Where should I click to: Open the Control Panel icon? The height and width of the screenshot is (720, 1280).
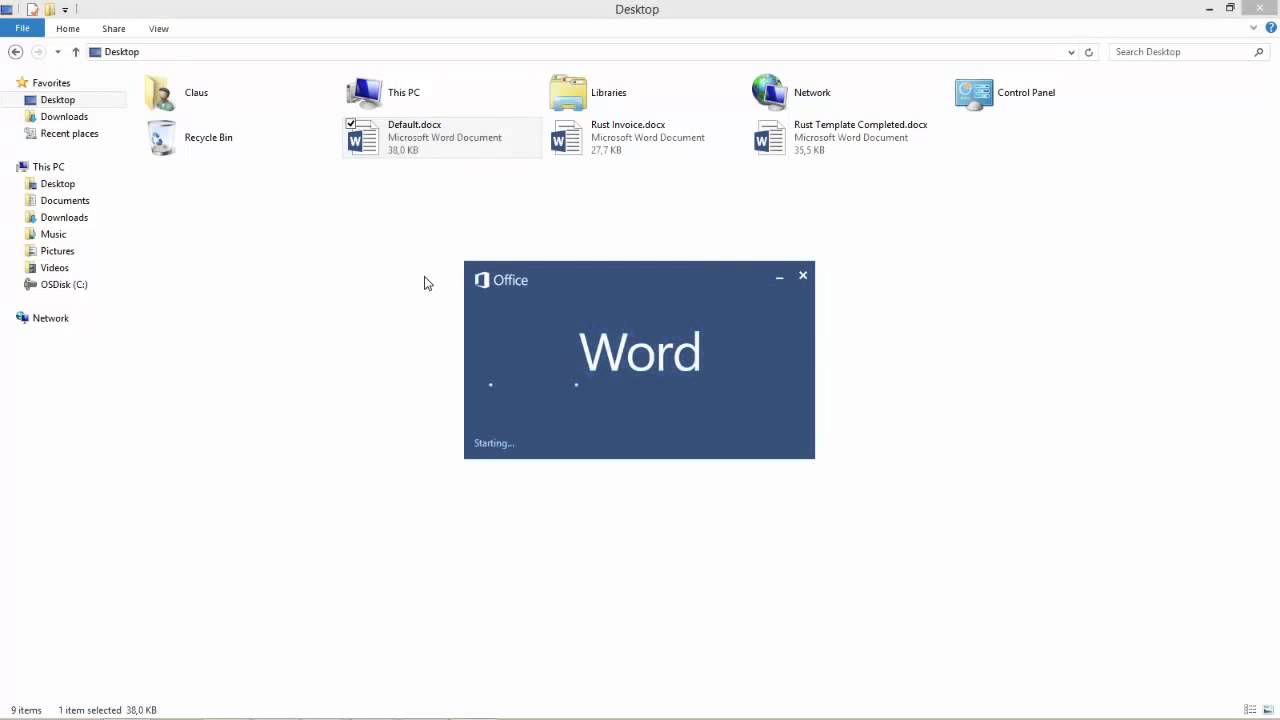tap(974, 93)
